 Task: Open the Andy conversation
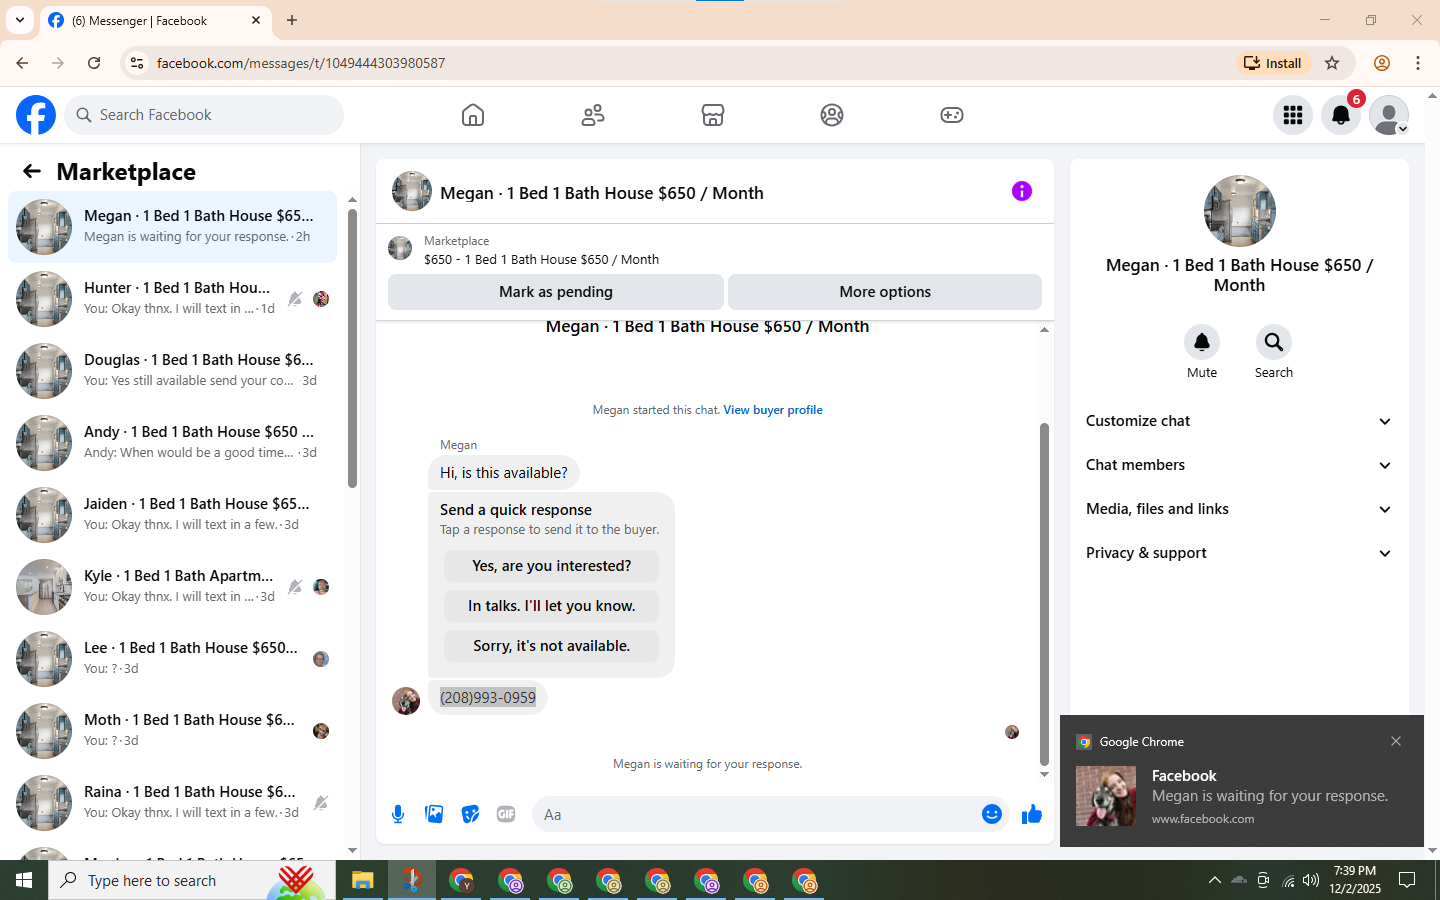172,443
